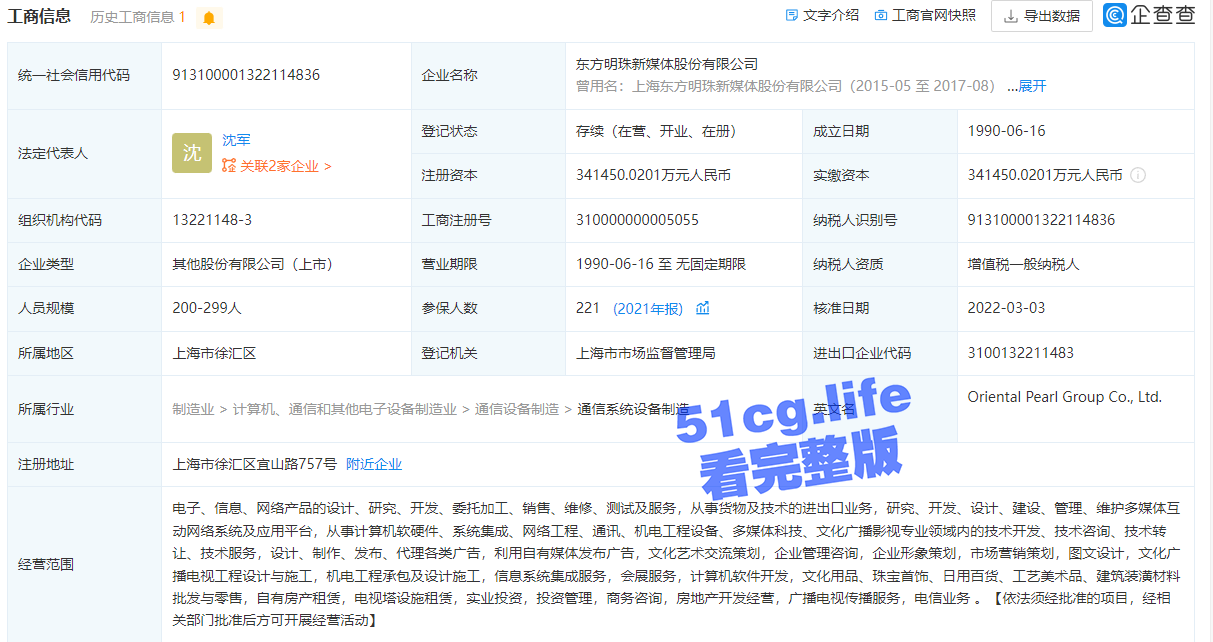Click business term 1990-06-16 至 无固定期限
The image size is (1213, 642).
(661, 265)
